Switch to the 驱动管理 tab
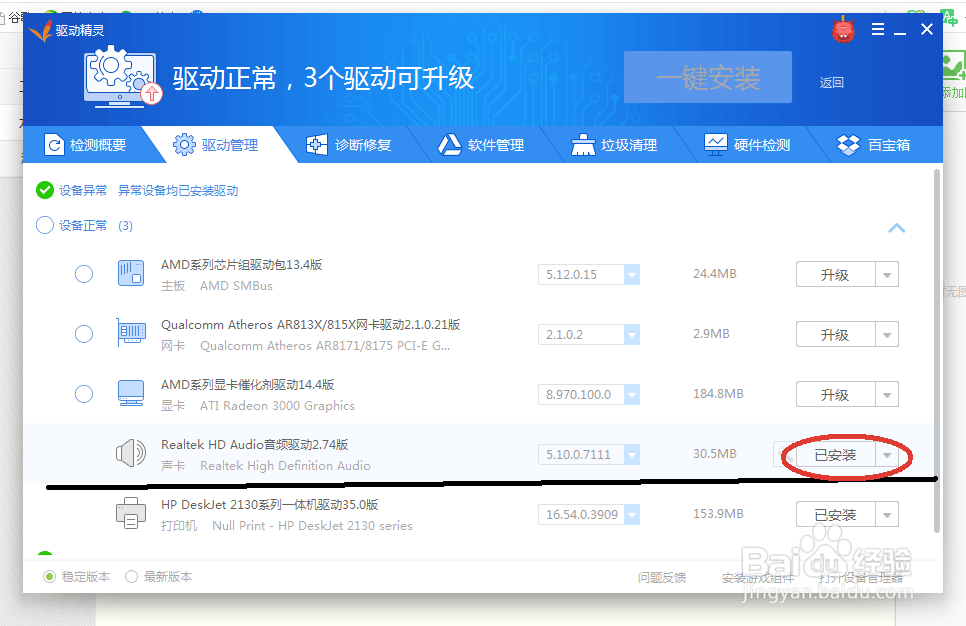 click(217, 145)
